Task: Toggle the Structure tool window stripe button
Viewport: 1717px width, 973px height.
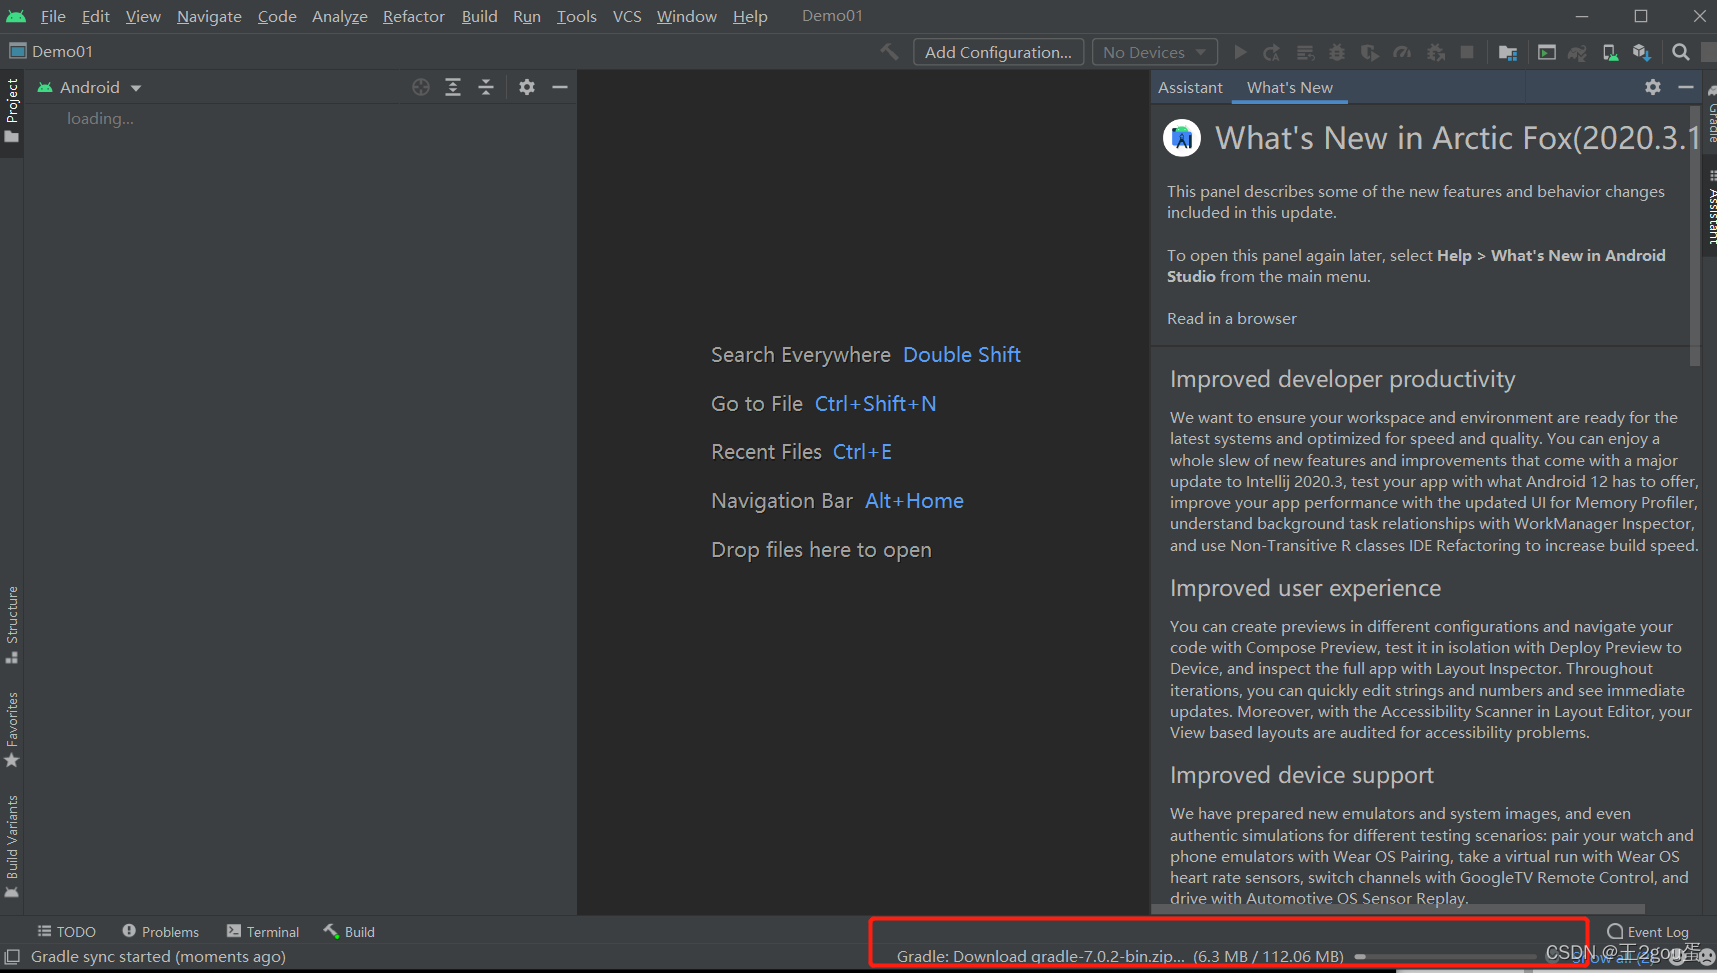Action: (x=12, y=625)
